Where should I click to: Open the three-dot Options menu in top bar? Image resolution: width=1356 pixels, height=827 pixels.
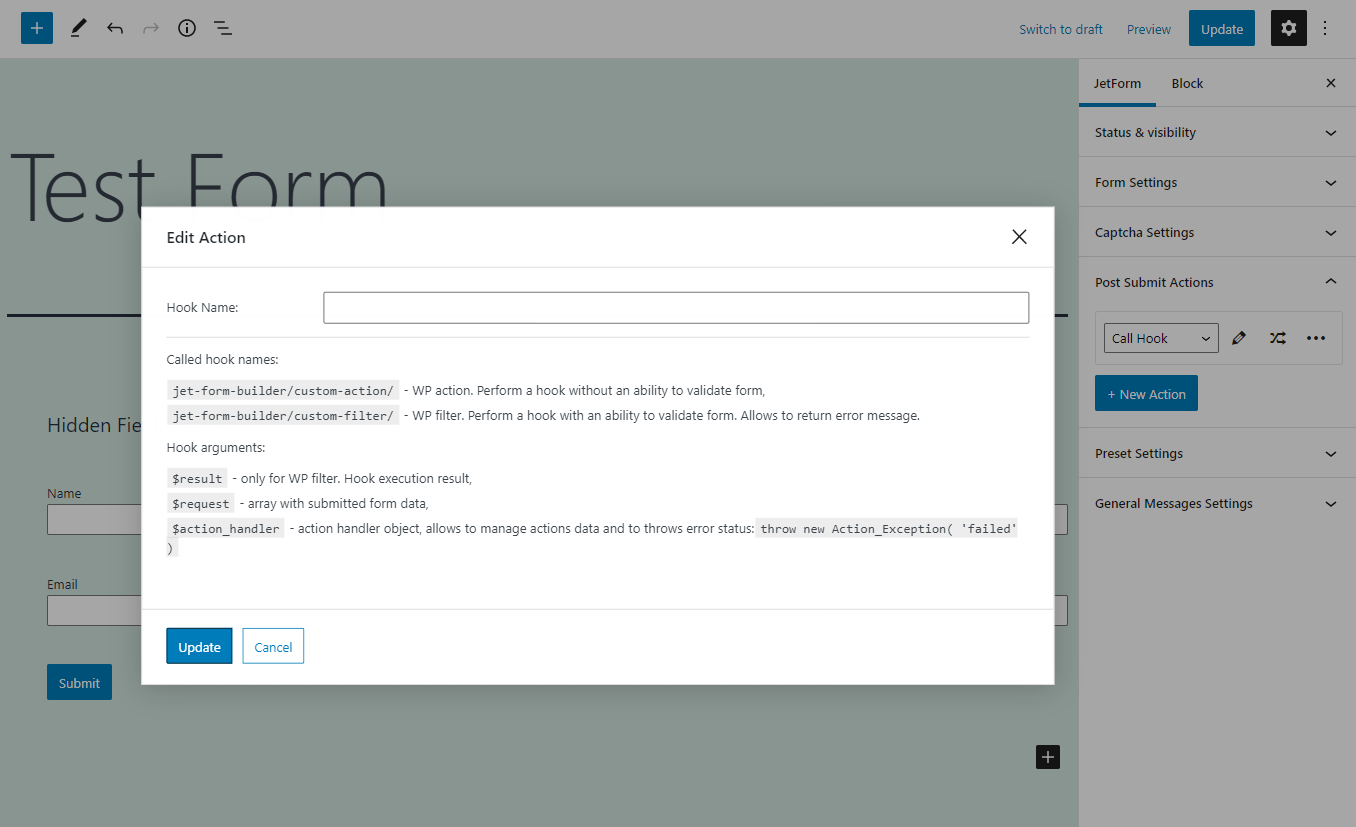[x=1326, y=28]
